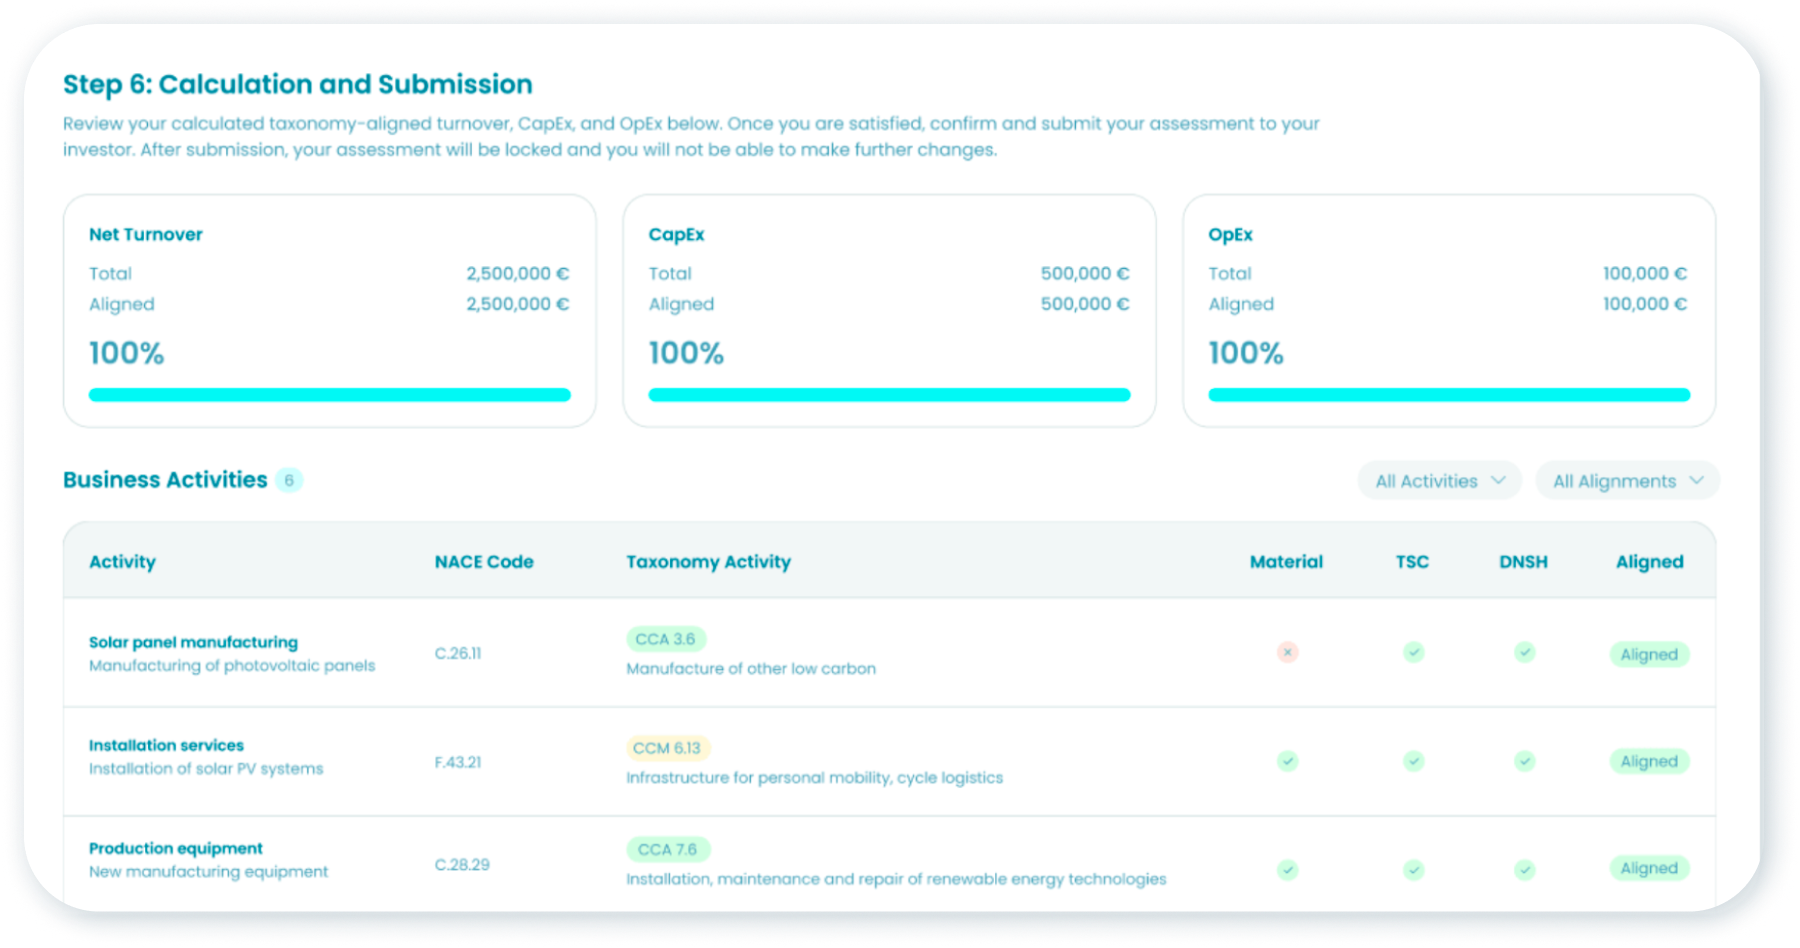Click the DNSH checkmark for Installation services
This screenshot has width=1800, height=948.
click(x=1524, y=761)
